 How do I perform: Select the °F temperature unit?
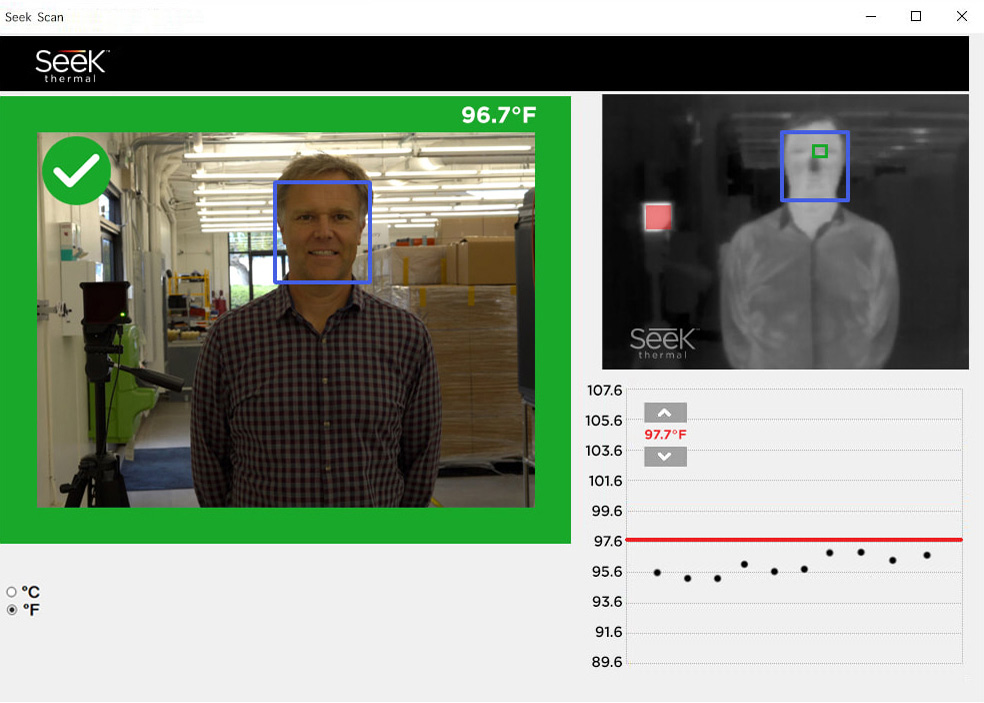(x=11, y=609)
